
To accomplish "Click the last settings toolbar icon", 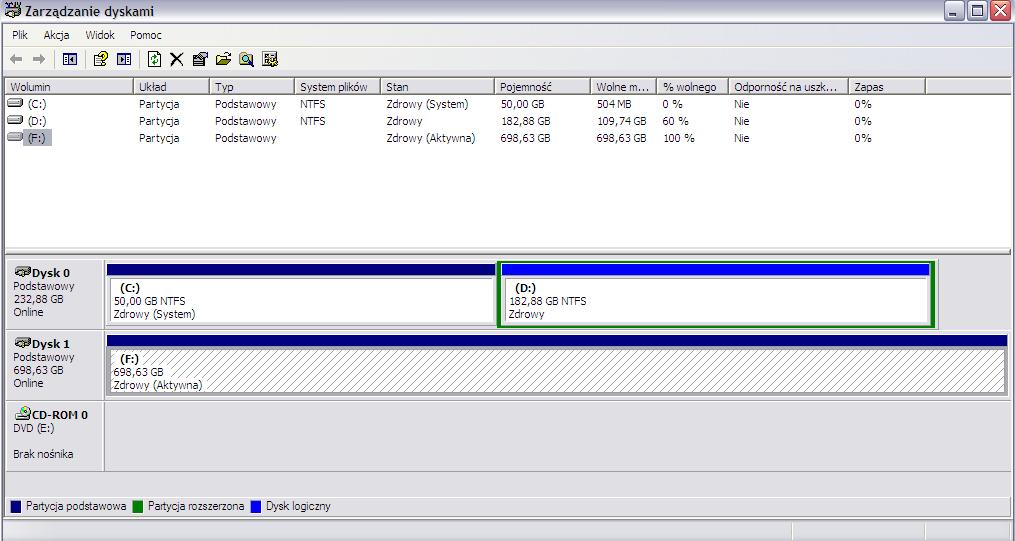I will click(270, 60).
